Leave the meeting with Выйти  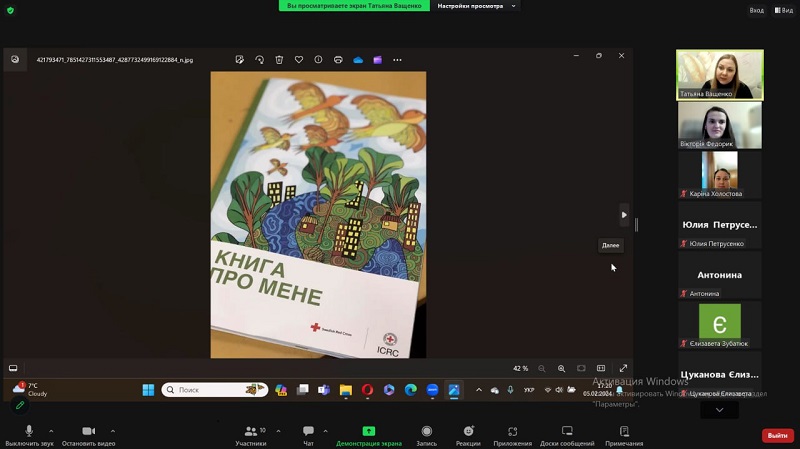[x=778, y=435]
